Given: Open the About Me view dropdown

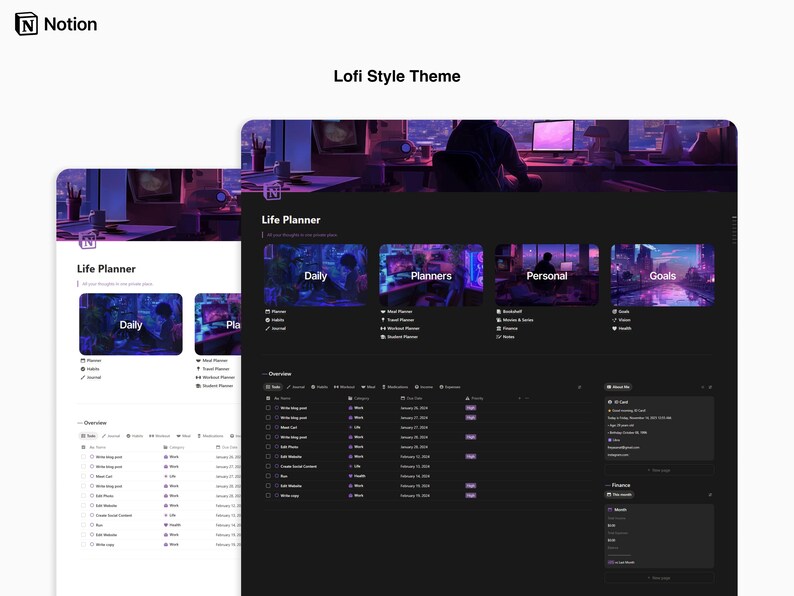Looking at the screenshot, I should point(618,387).
